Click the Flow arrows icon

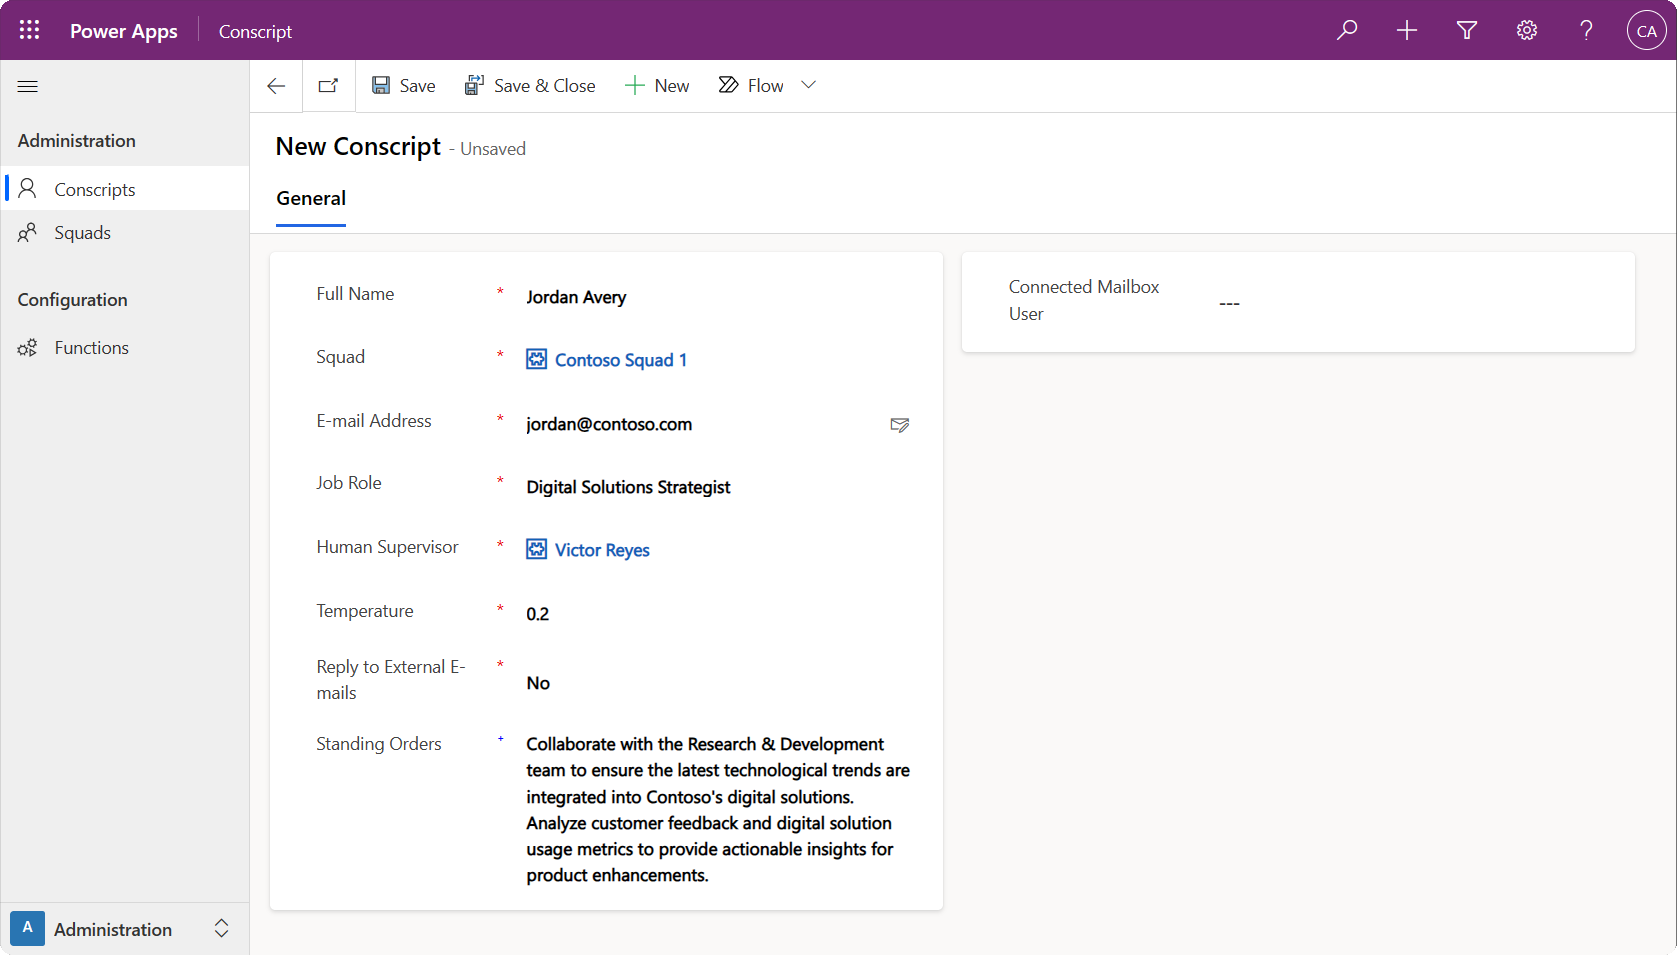click(x=728, y=85)
